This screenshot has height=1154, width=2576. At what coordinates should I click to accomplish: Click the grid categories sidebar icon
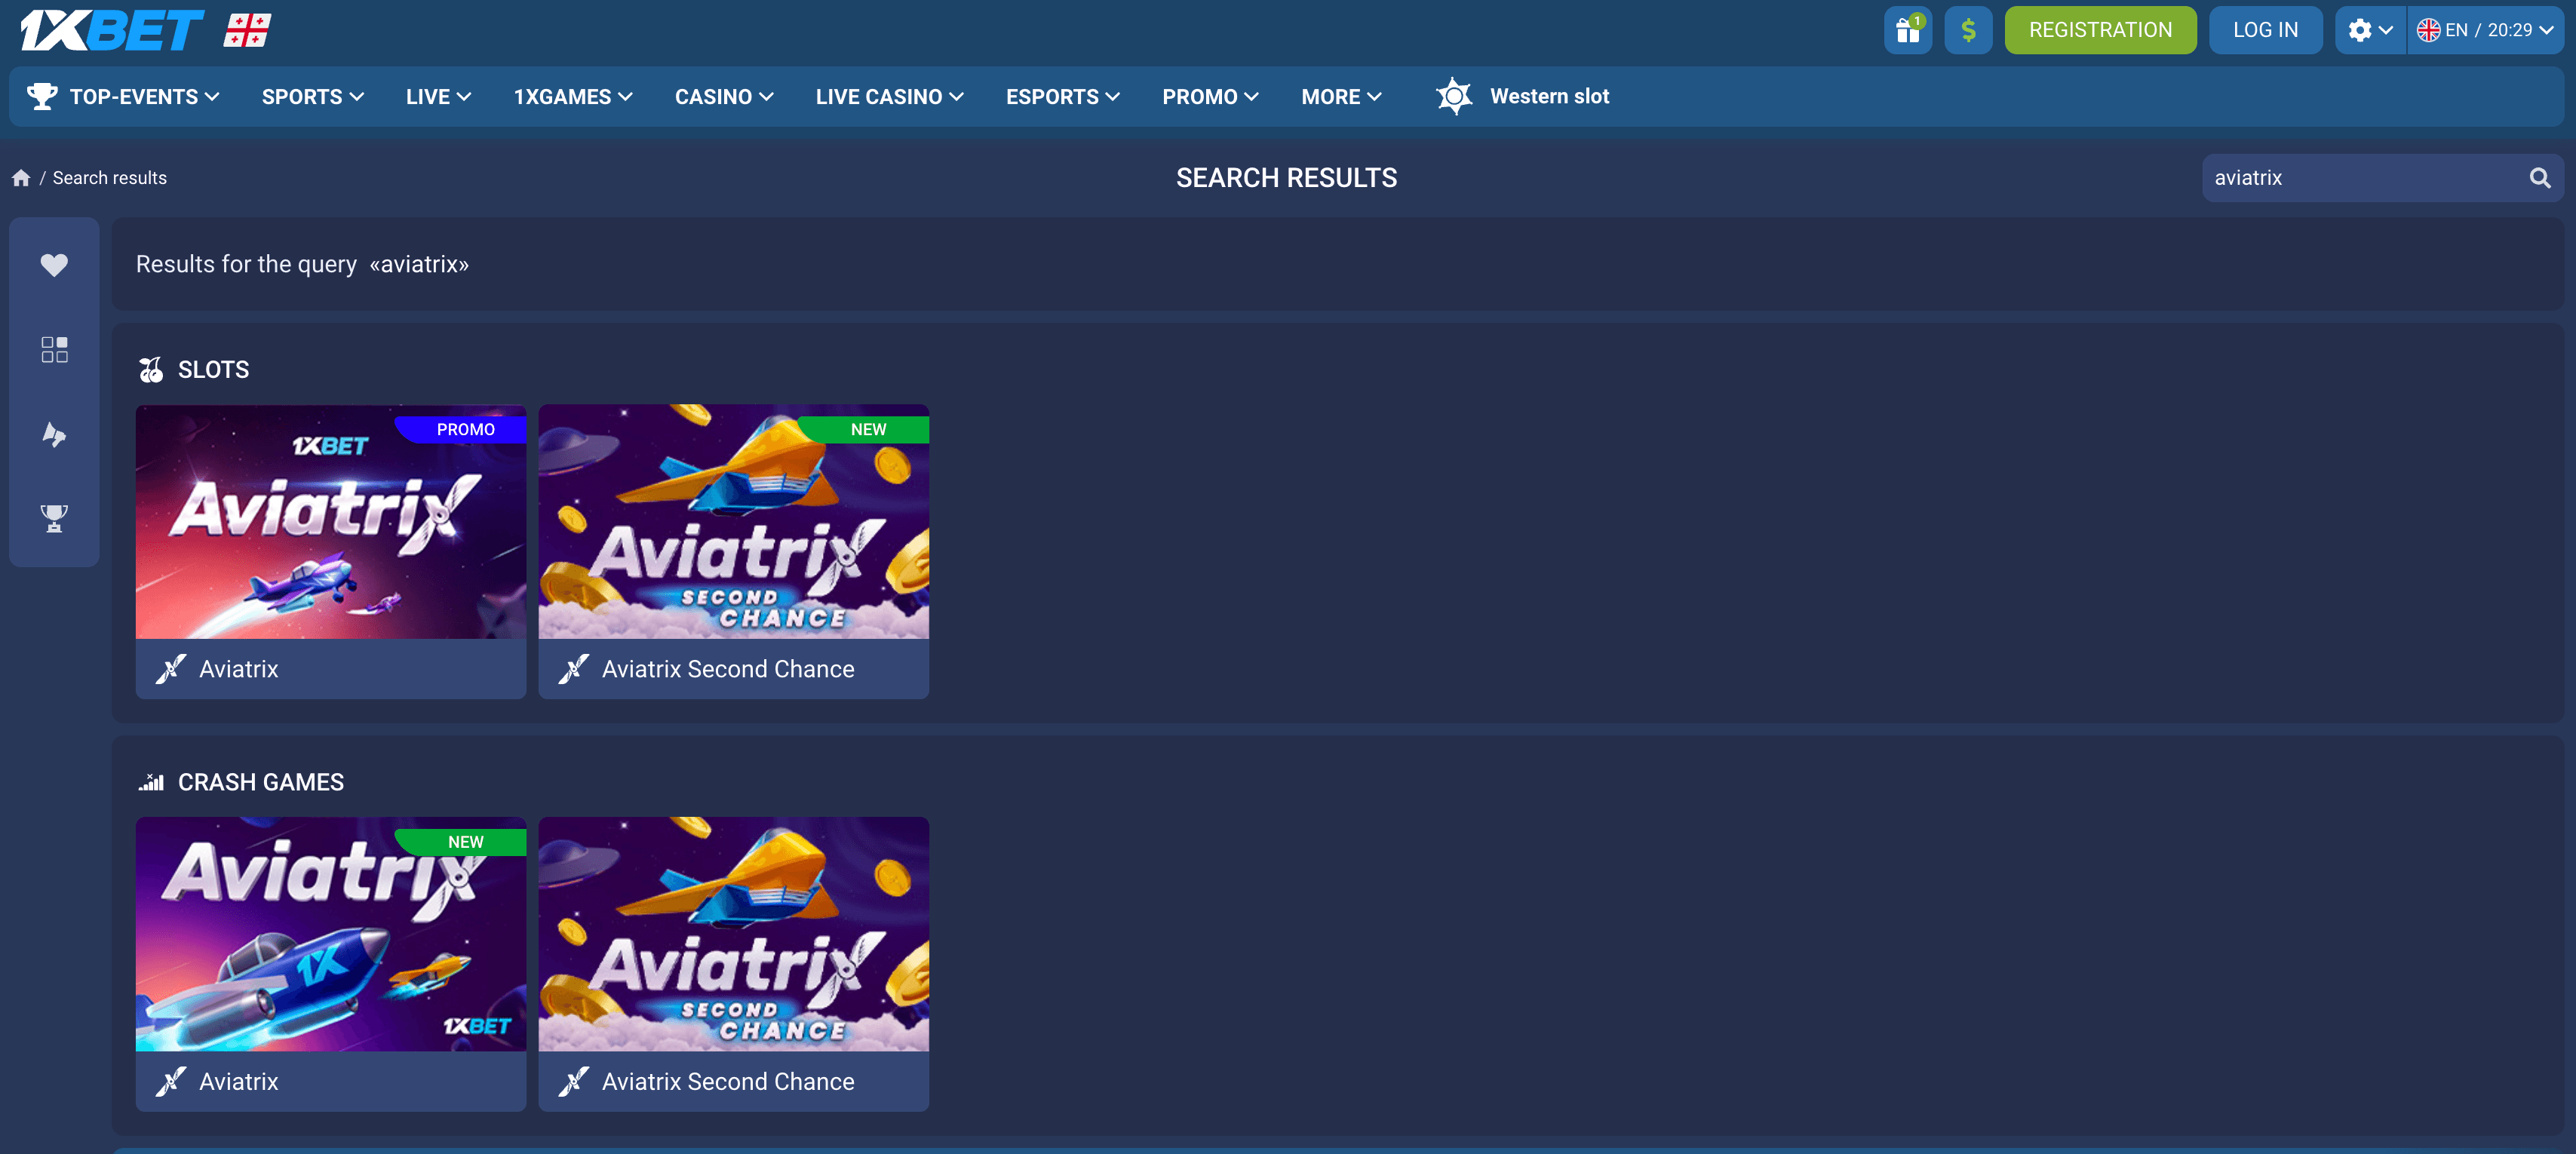point(54,349)
